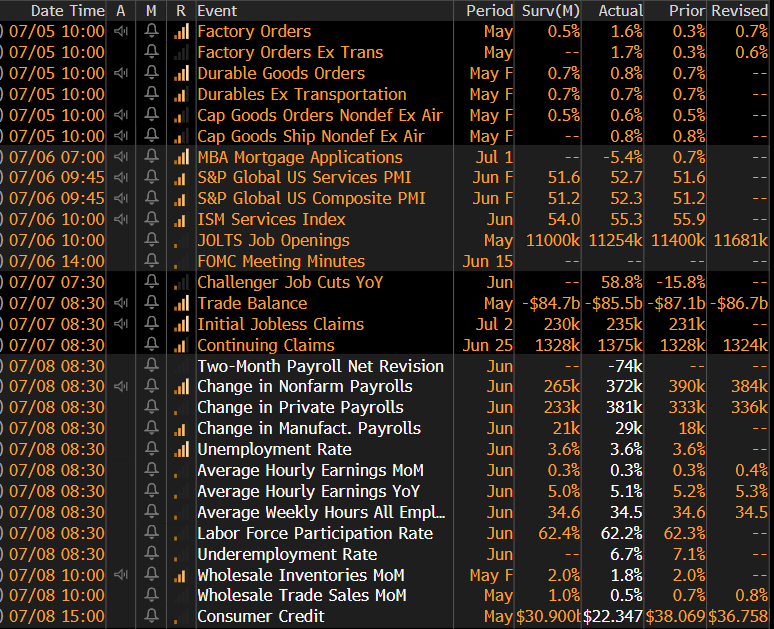Screen dimensions: 774x629
Task: Click relevance bars icon for Unemployment Rate
Action: (x=181, y=450)
